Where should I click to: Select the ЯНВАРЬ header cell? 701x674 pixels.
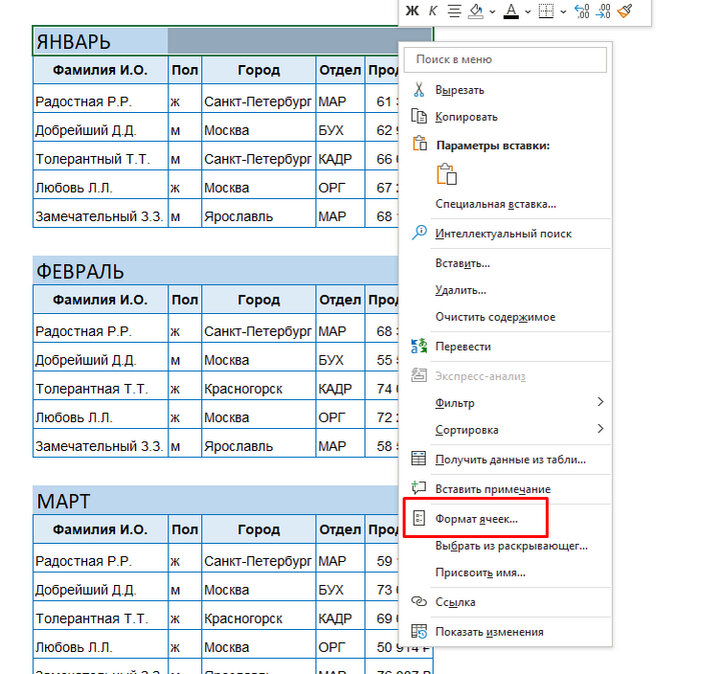click(x=101, y=42)
